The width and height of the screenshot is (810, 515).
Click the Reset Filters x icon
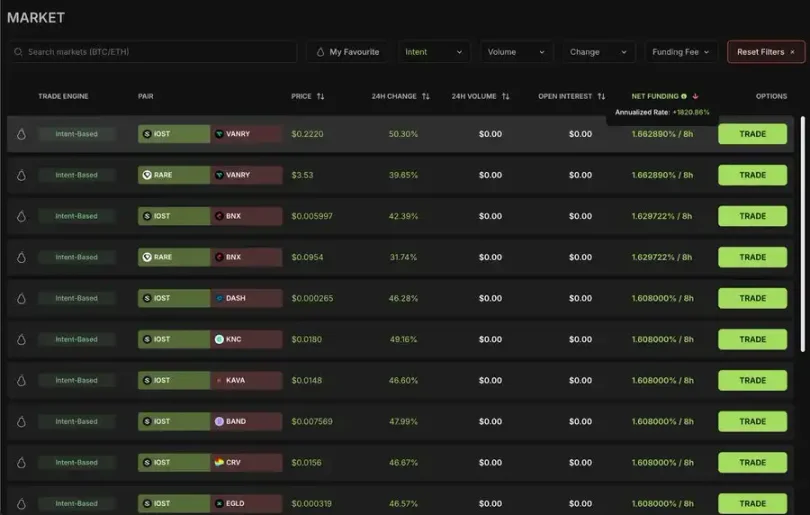click(x=792, y=52)
